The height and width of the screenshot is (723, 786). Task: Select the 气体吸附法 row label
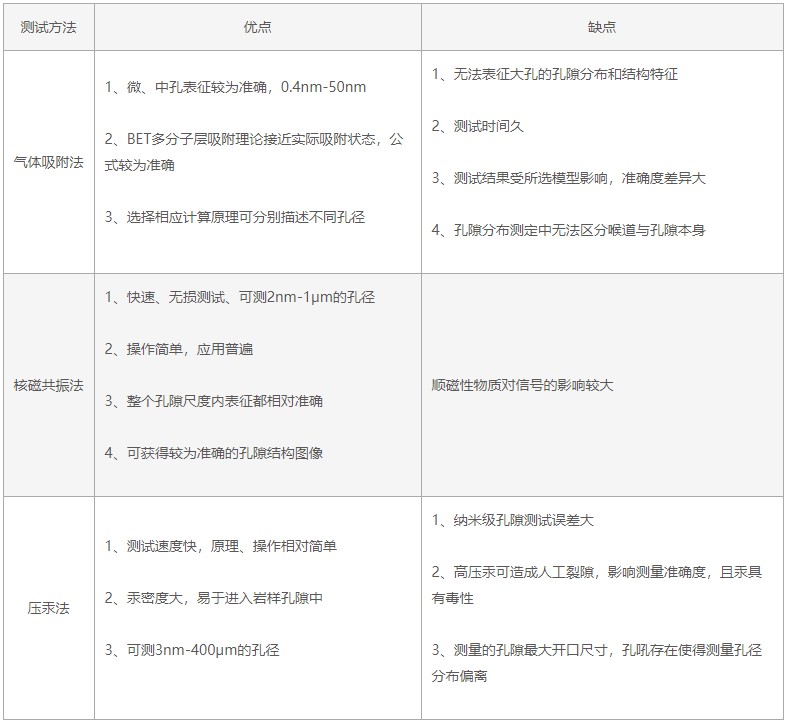[x=47, y=161]
